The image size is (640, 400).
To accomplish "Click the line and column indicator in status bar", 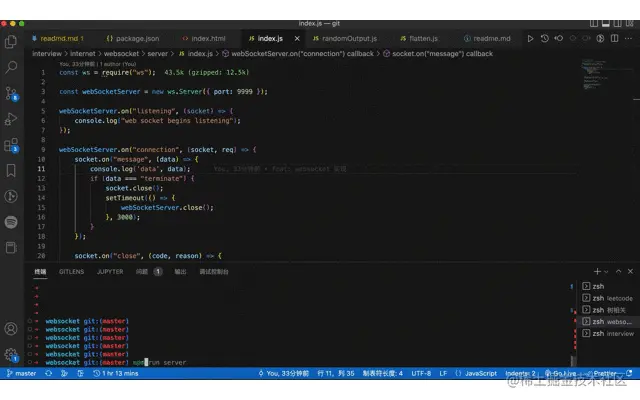I will coord(336,373).
